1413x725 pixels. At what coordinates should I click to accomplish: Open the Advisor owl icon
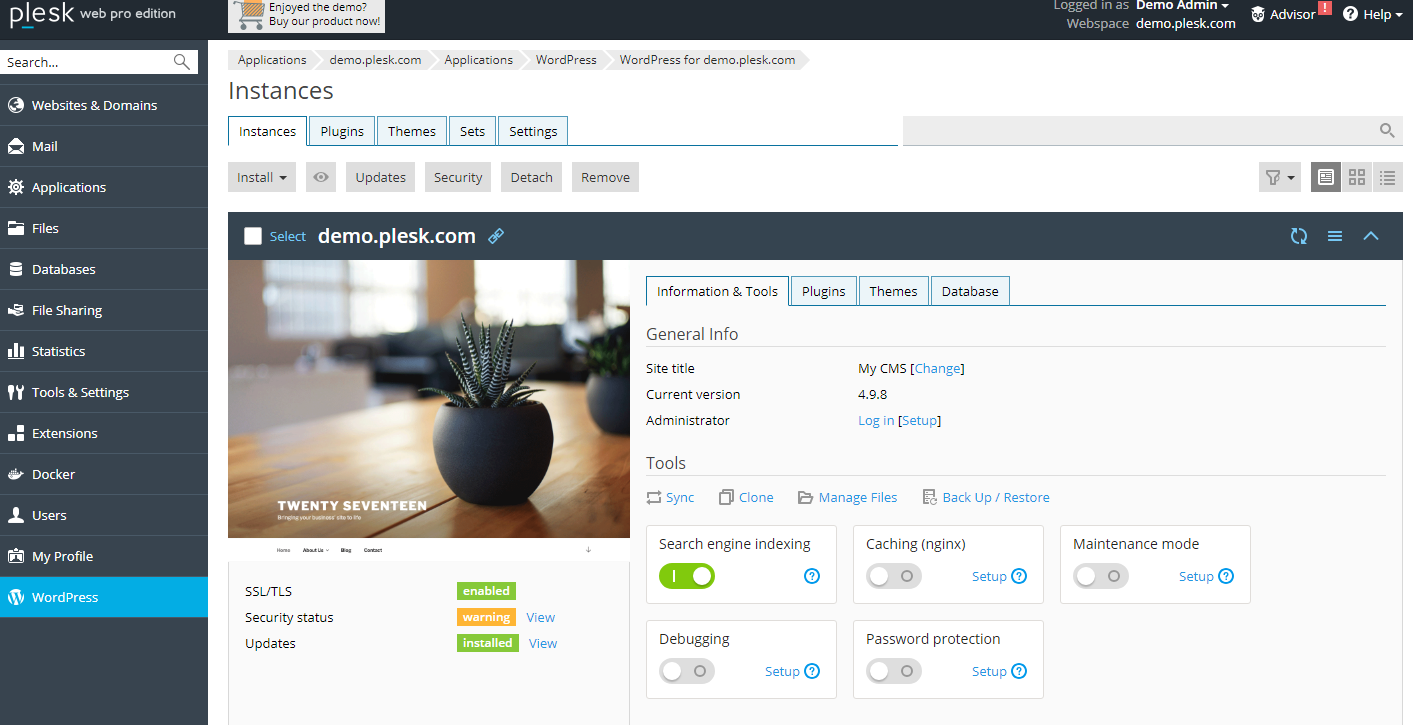[x=1258, y=14]
